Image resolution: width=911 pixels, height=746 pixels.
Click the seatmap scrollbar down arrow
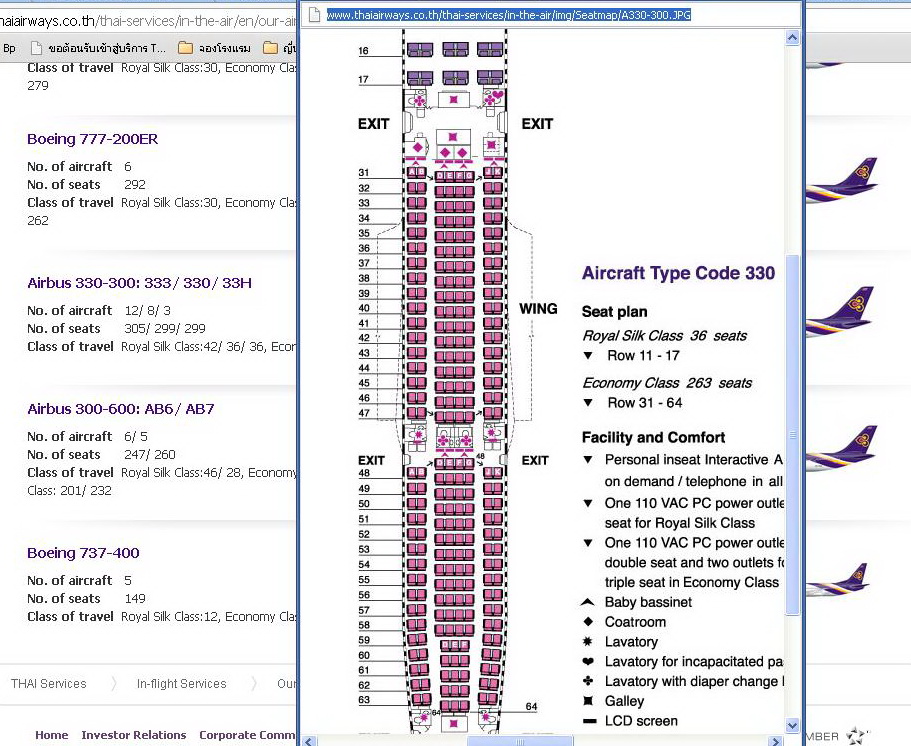point(792,725)
